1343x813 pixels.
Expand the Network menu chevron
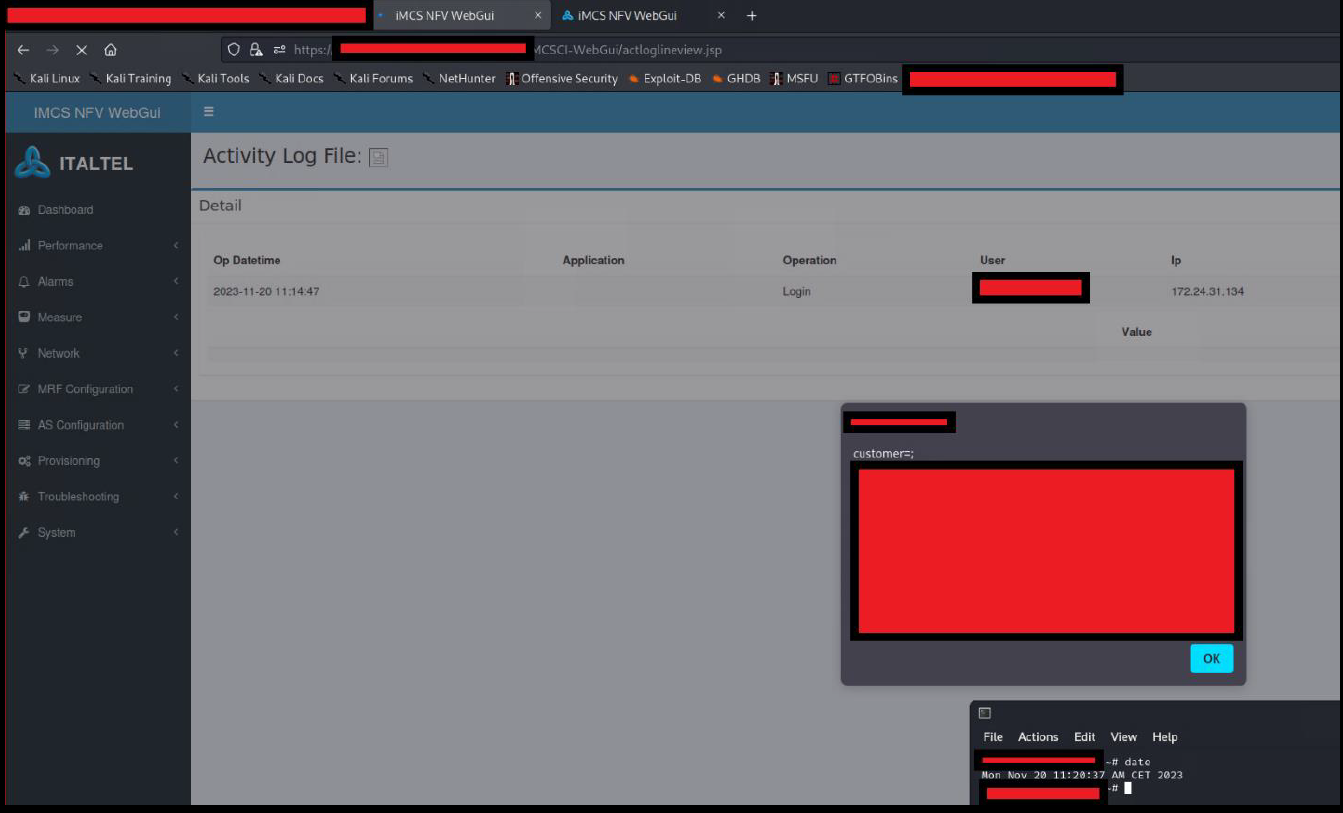(176, 353)
